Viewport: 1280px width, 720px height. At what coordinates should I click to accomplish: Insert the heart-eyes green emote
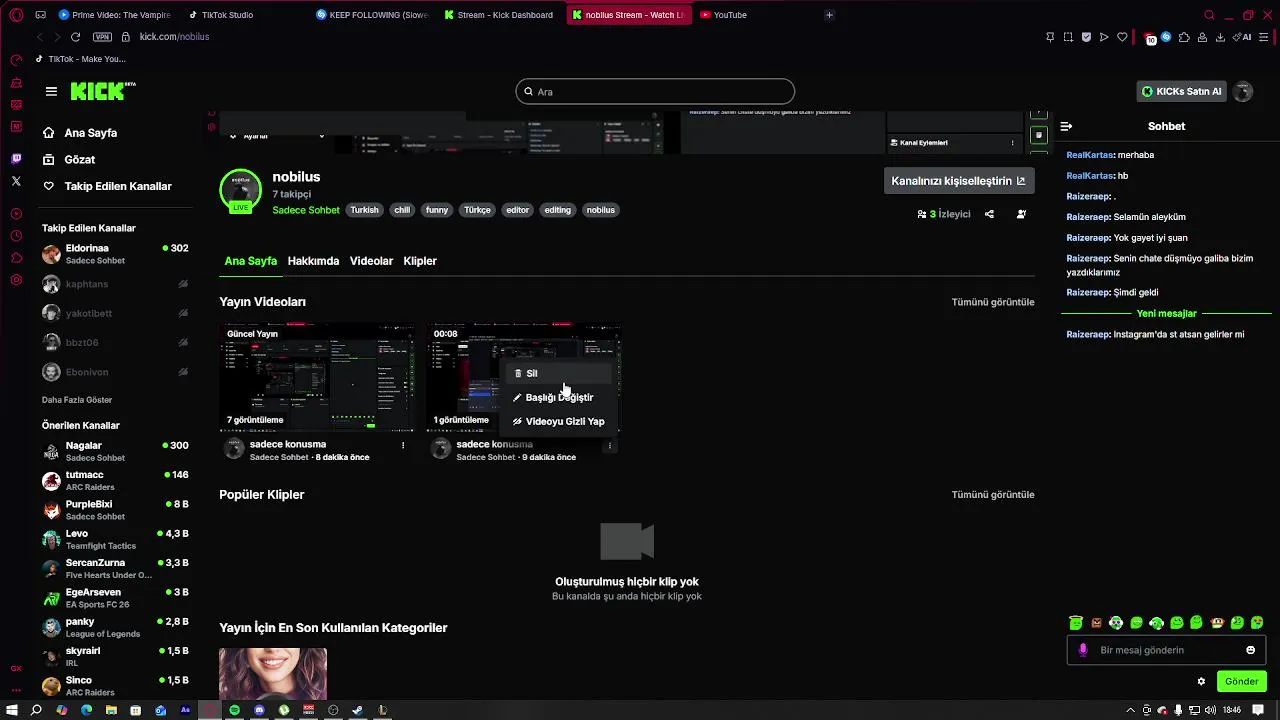(1257, 622)
